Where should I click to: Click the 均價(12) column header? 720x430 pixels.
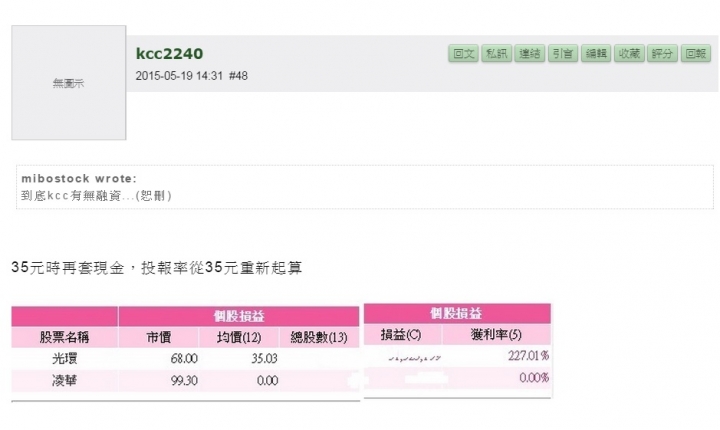[239, 337]
